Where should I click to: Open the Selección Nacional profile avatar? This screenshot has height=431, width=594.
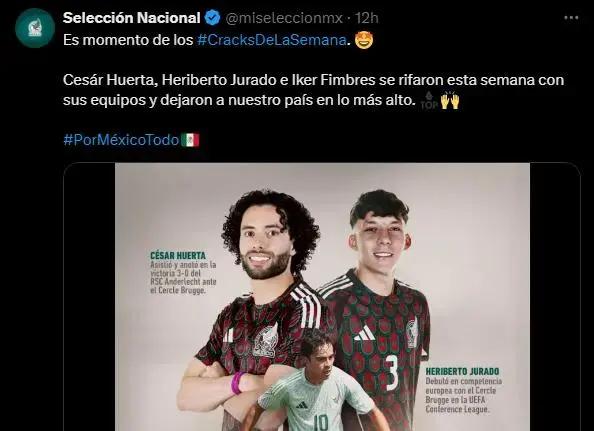point(35,28)
